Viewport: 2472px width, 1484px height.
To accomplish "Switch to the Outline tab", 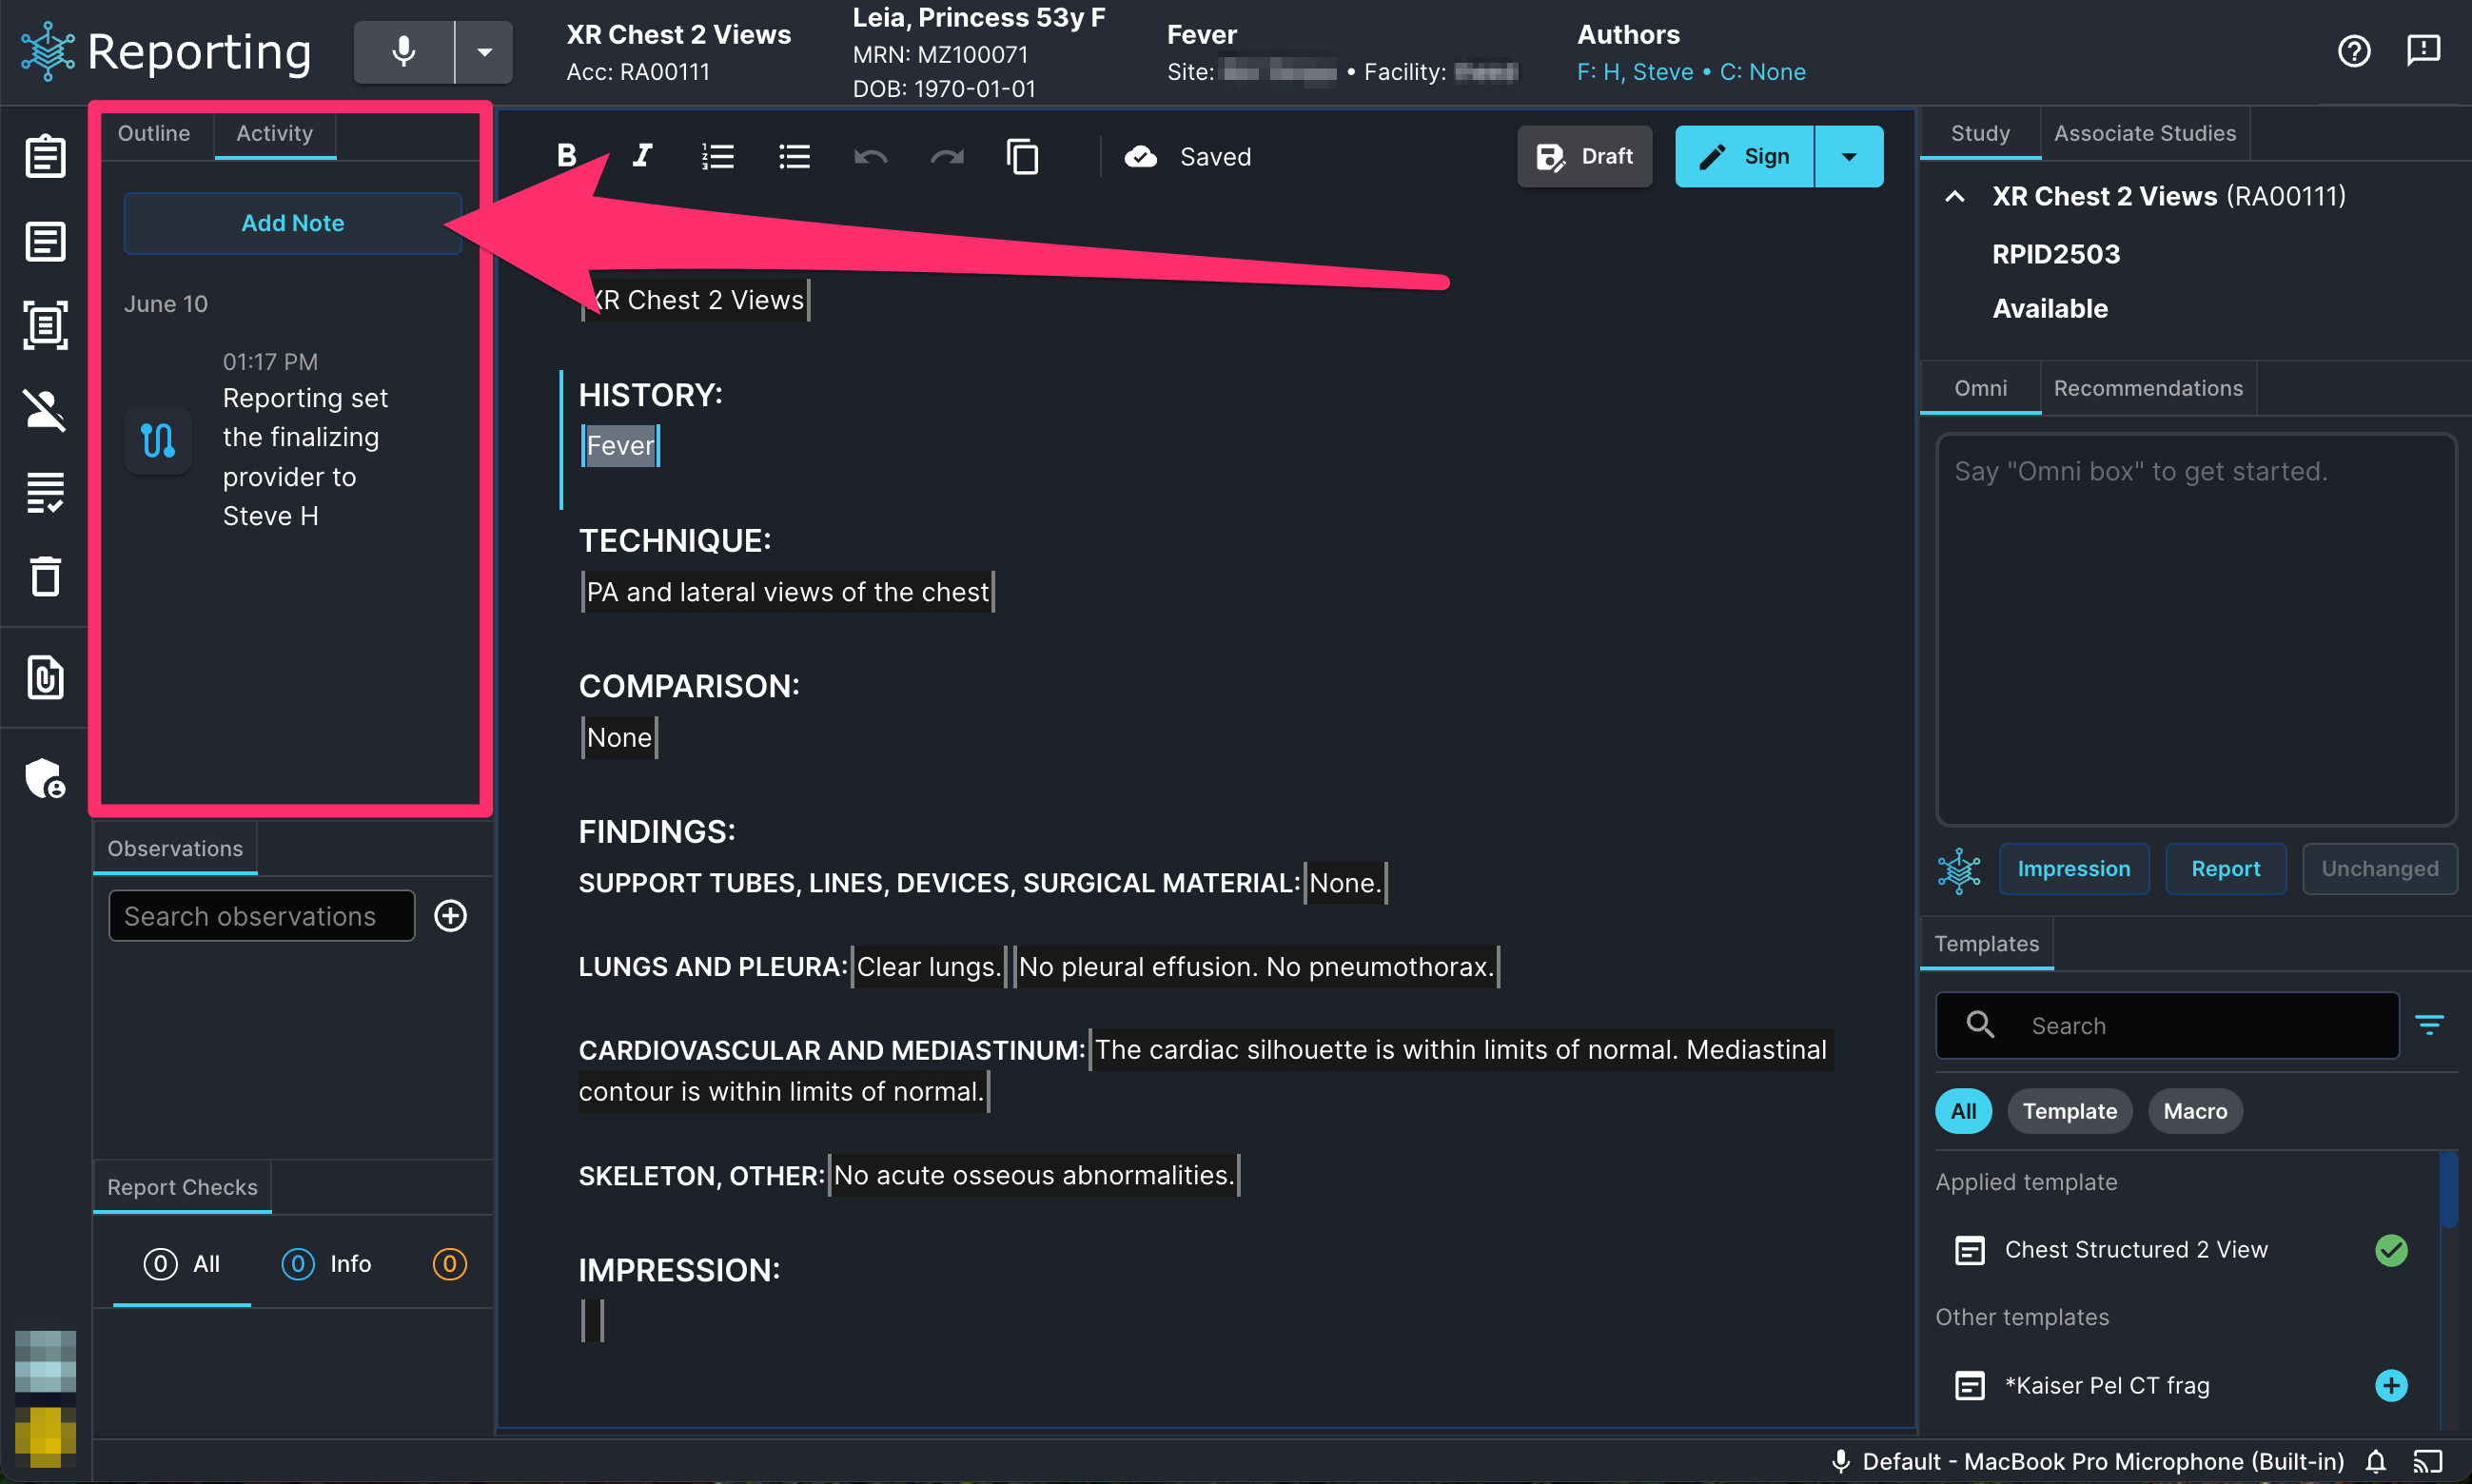I will coord(154,133).
